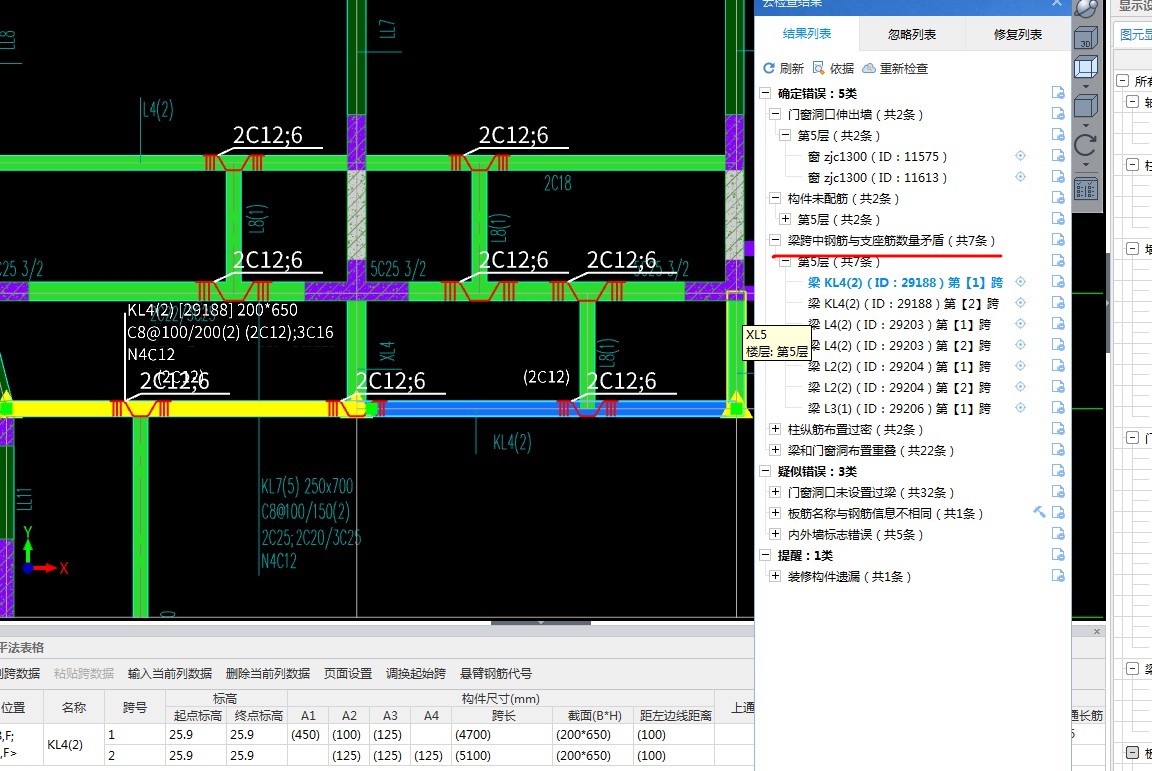Screen dimensions: 1152x771
Task: Expand 内外墙标志错误（共5条）
Action: tap(775, 534)
